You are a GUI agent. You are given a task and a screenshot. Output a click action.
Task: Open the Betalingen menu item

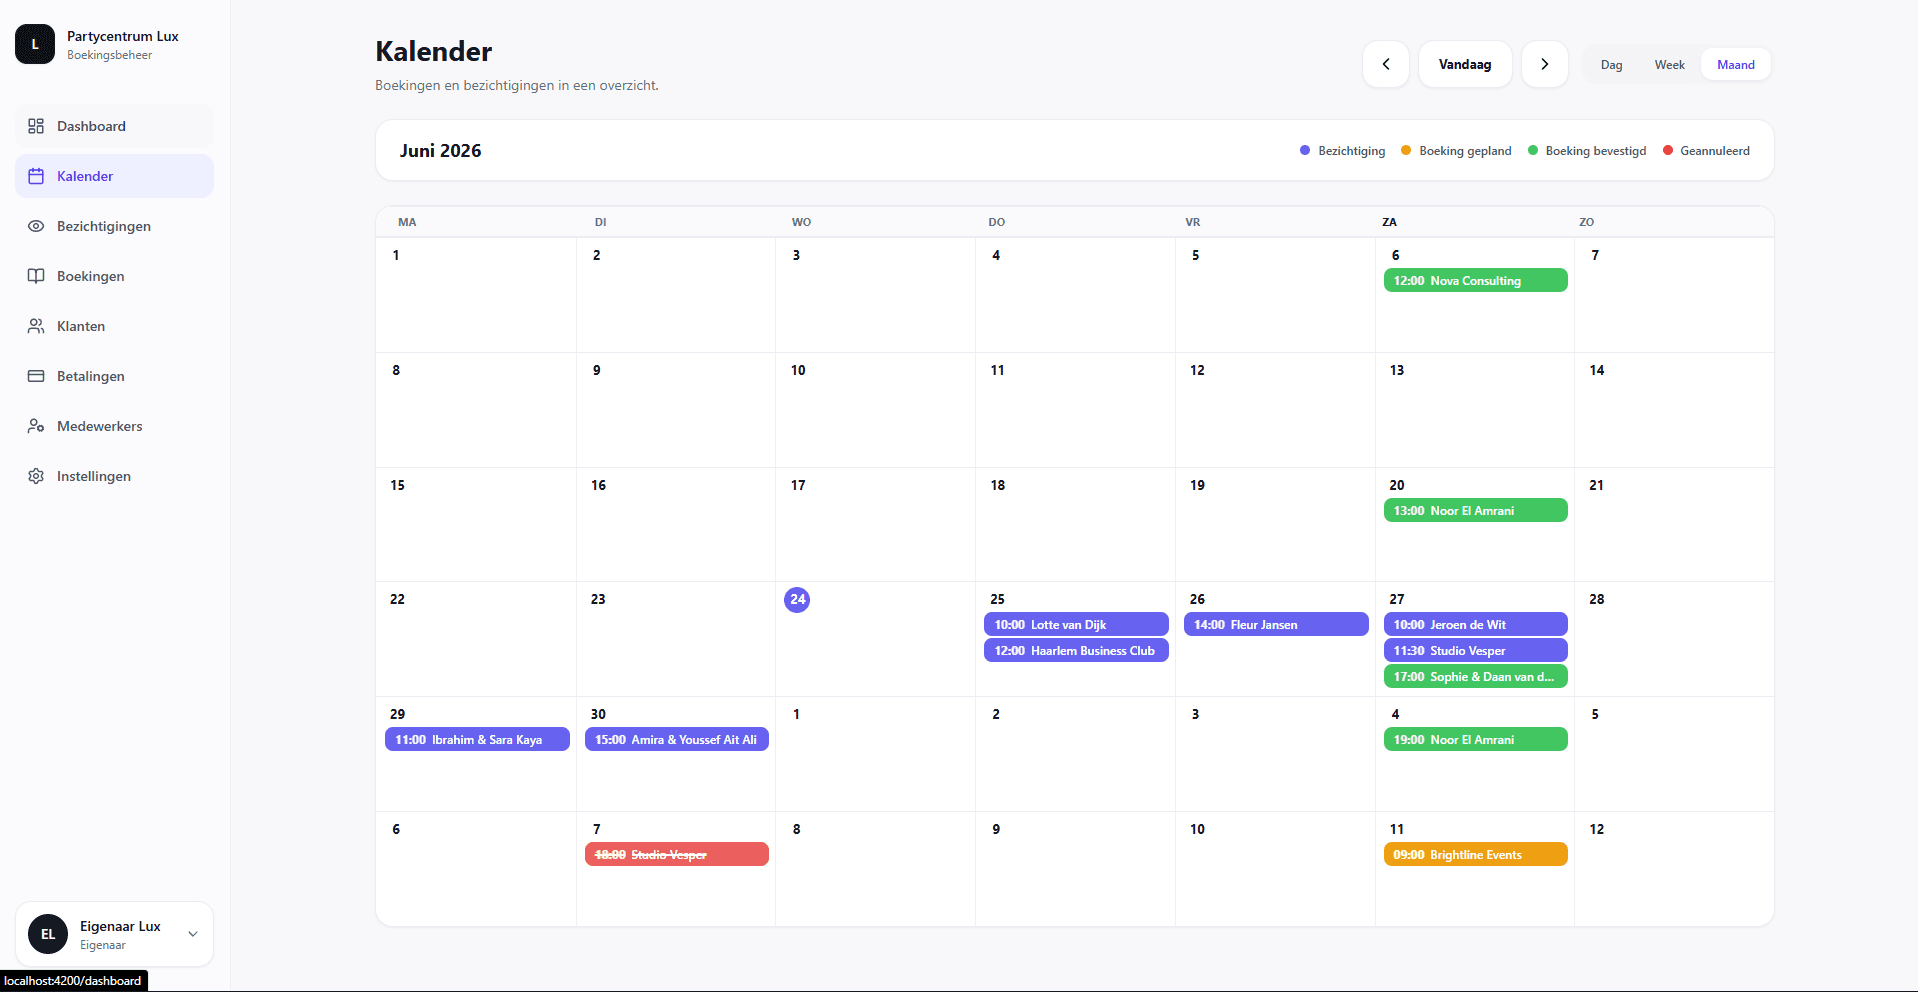pyautogui.click(x=114, y=376)
